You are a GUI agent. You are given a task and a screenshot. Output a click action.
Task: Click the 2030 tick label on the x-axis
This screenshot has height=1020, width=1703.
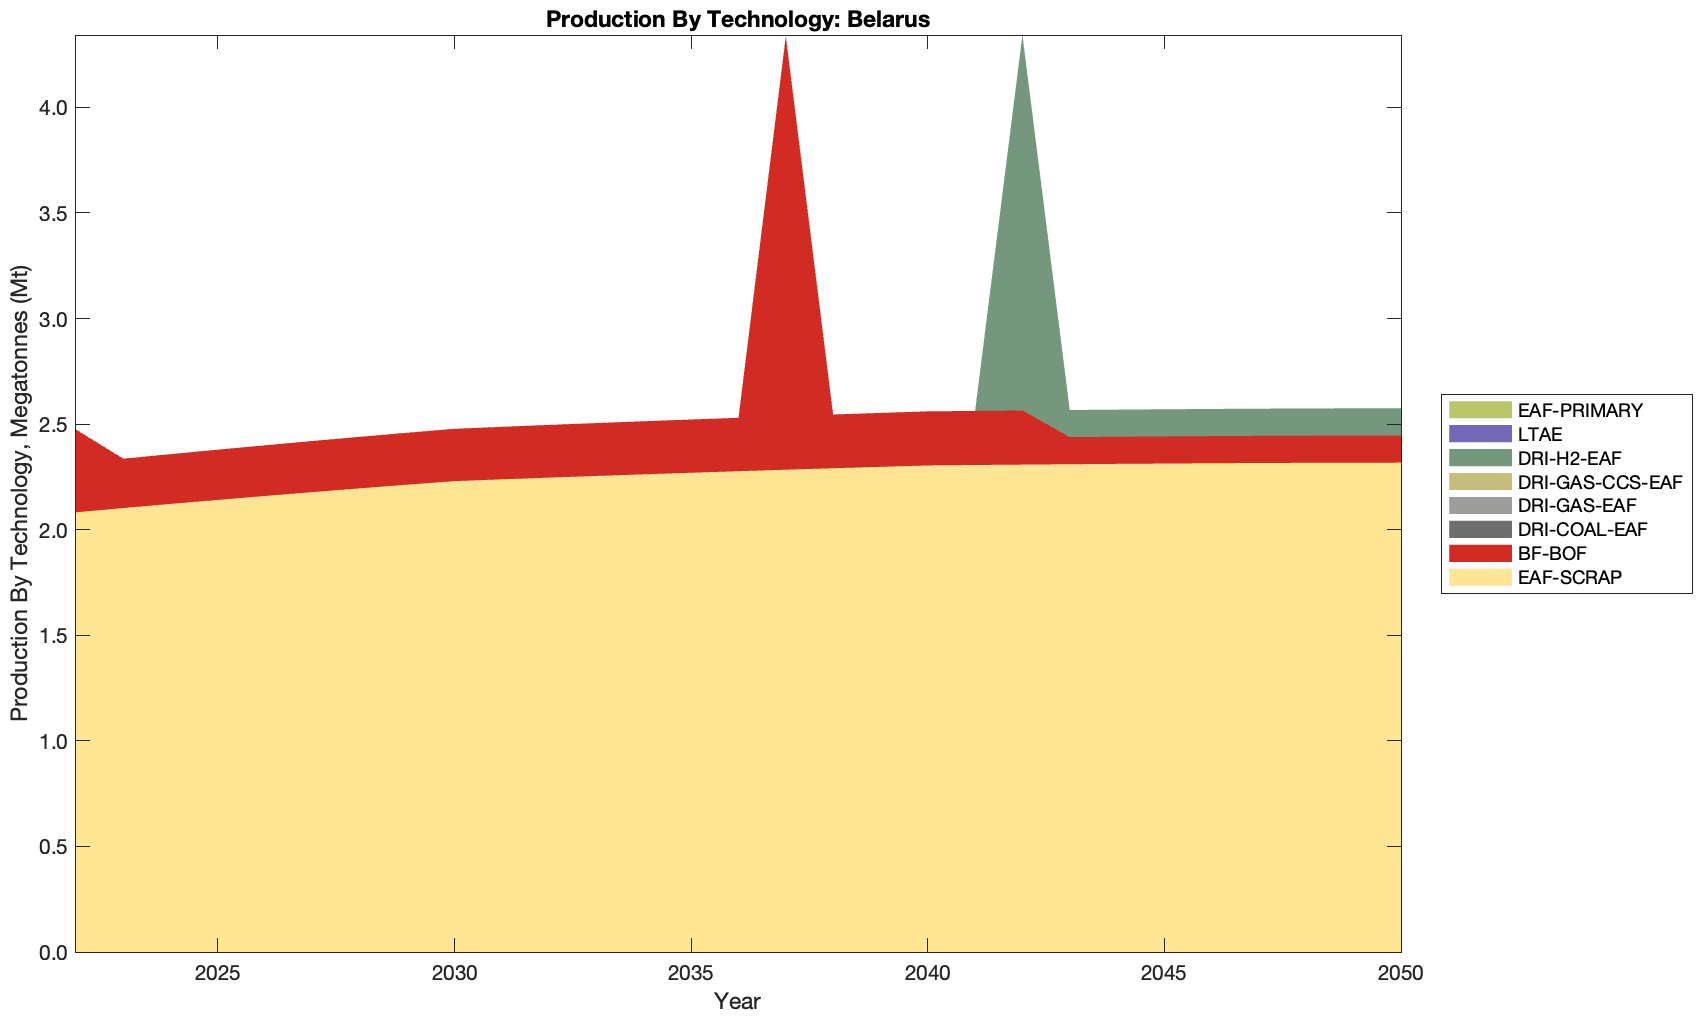454,974
